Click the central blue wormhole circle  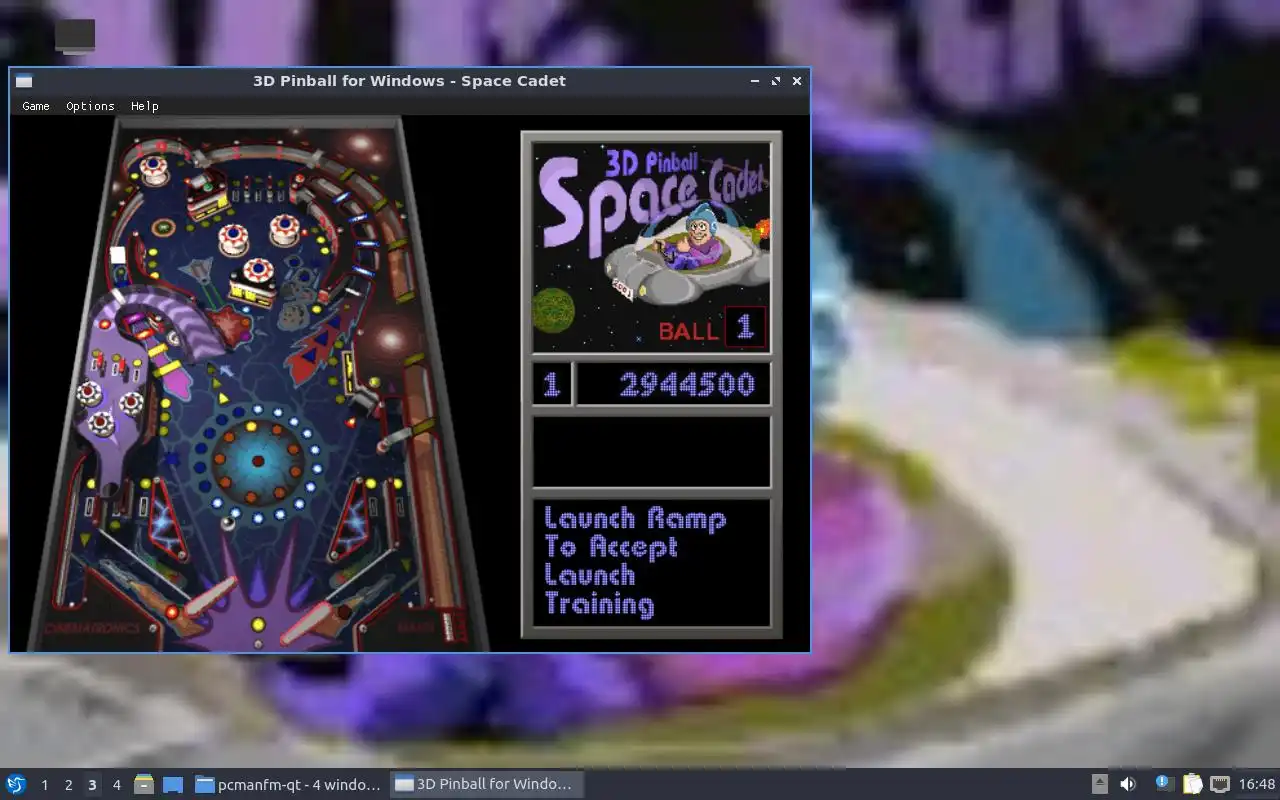[257, 461]
